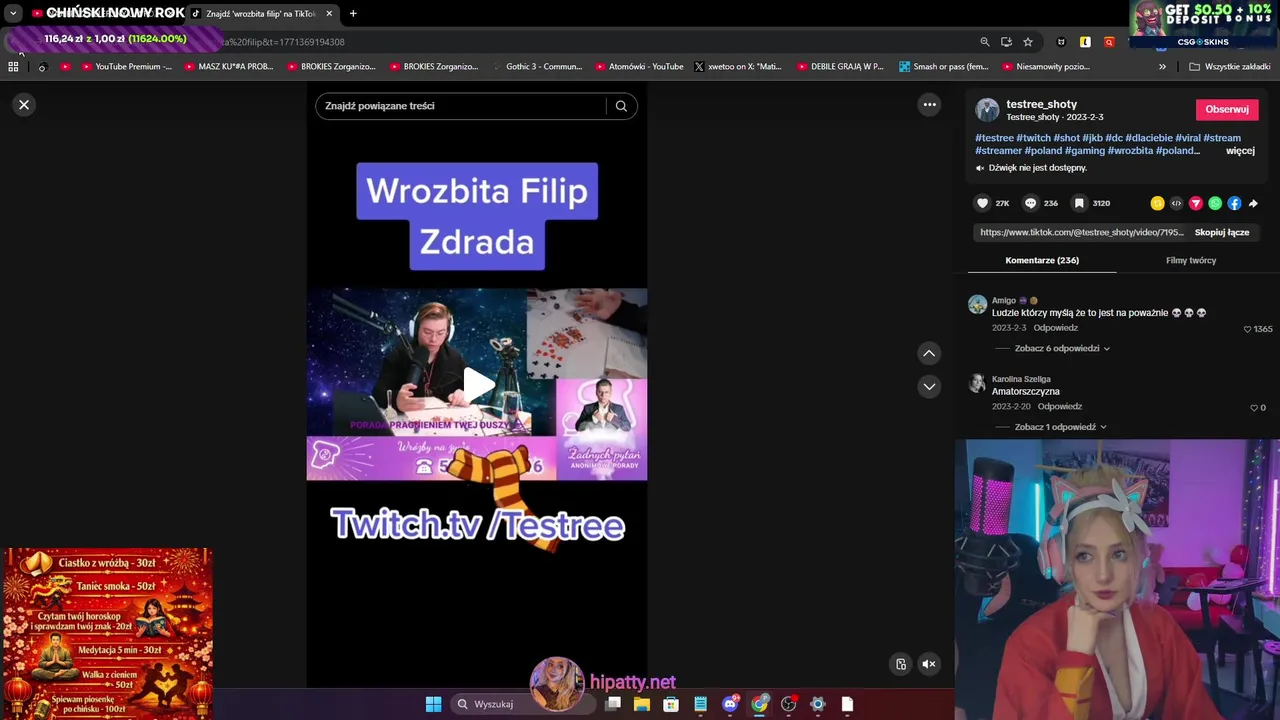Expand description with więcej
Image resolution: width=1280 pixels, height=720 pixels.
[x=1240, y=151]
